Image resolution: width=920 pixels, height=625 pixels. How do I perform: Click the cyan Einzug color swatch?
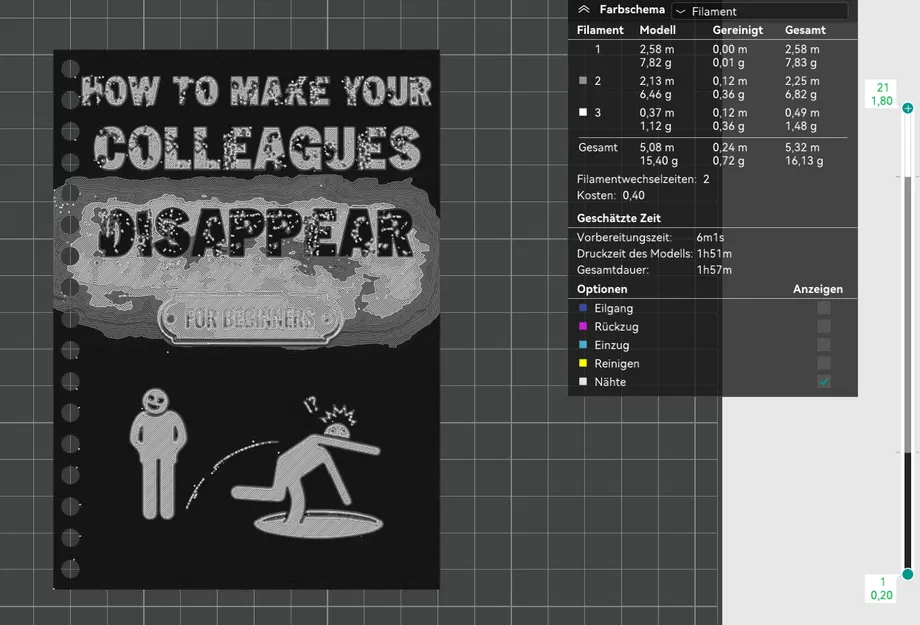pos(583,344)
